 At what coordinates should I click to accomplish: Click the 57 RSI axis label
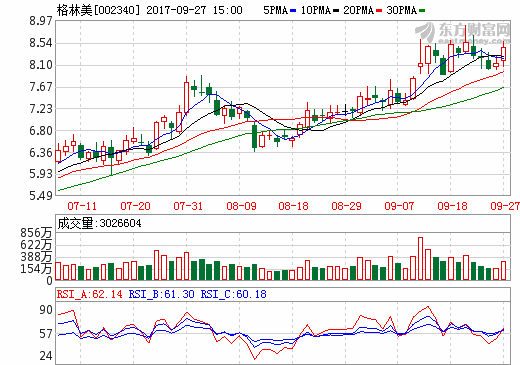tap(46, 333)
